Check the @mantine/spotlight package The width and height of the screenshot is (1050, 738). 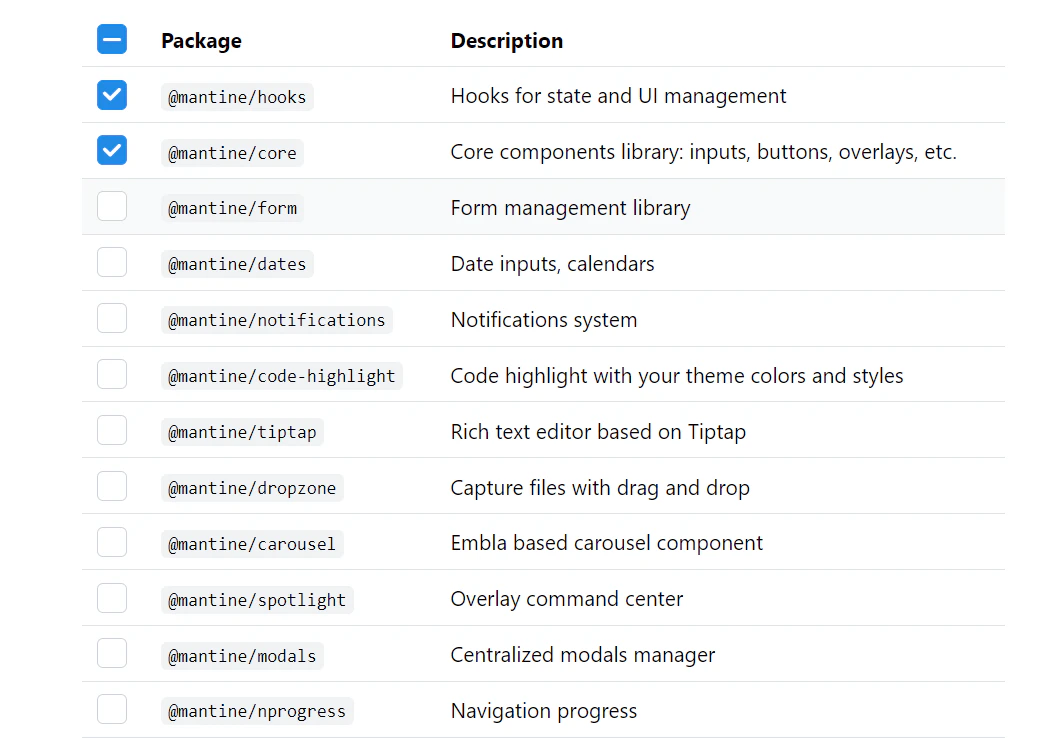112,598
